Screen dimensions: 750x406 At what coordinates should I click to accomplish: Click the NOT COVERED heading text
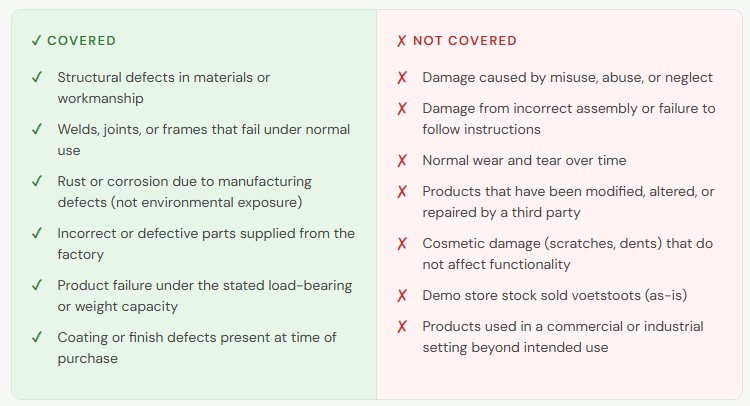[465, 41]
